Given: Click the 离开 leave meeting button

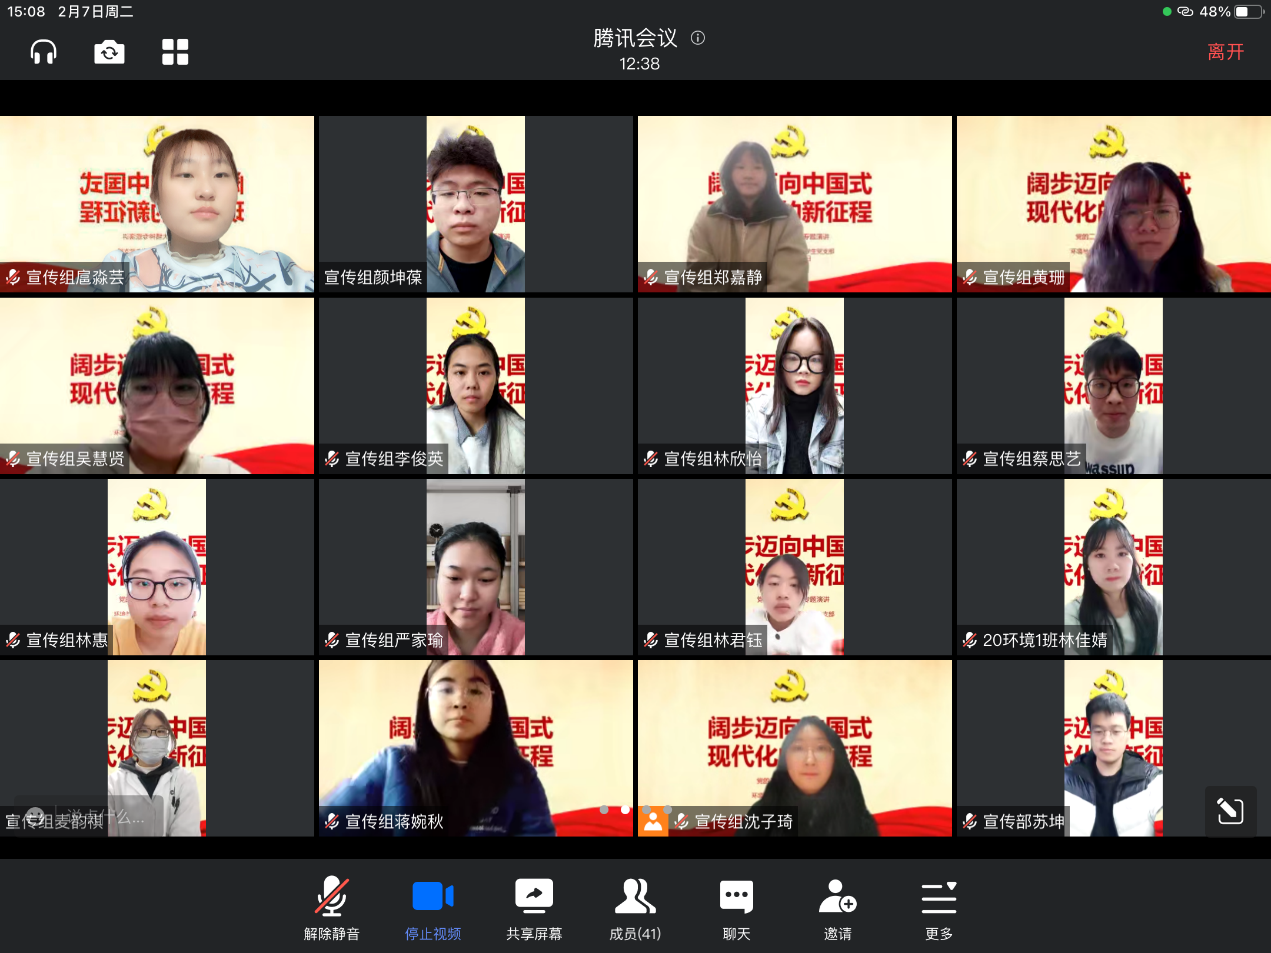Looking at the screenshot, I should tap(1225, 52).
